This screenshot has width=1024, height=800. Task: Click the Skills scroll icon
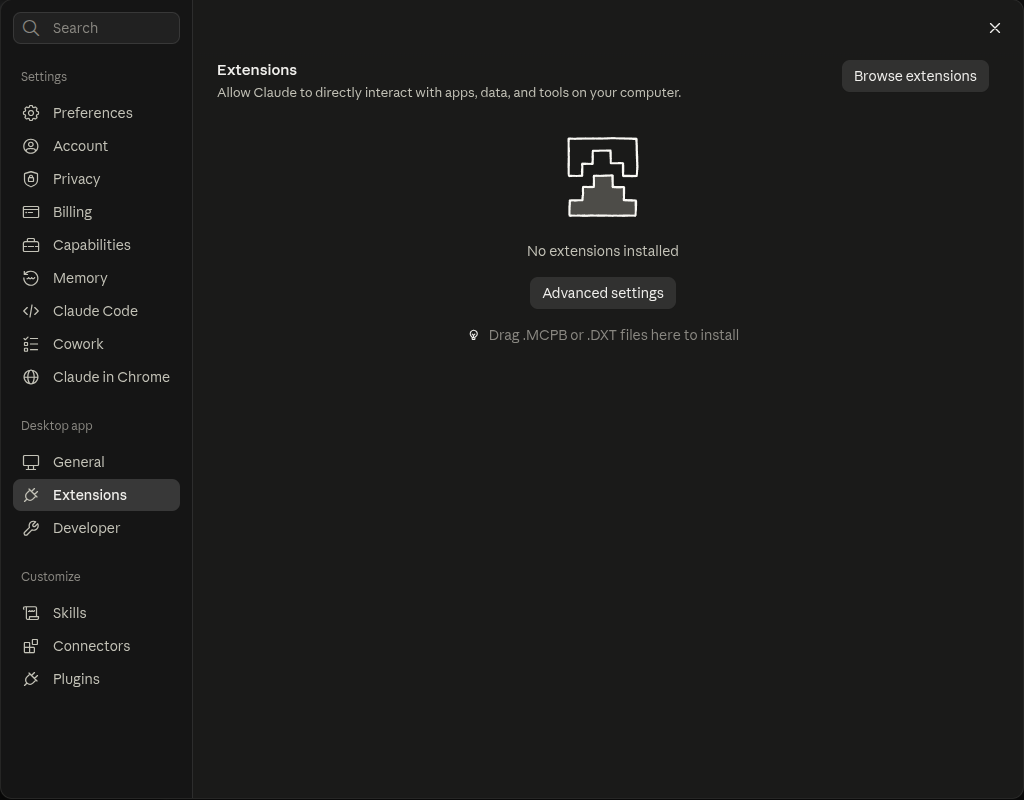31,613
